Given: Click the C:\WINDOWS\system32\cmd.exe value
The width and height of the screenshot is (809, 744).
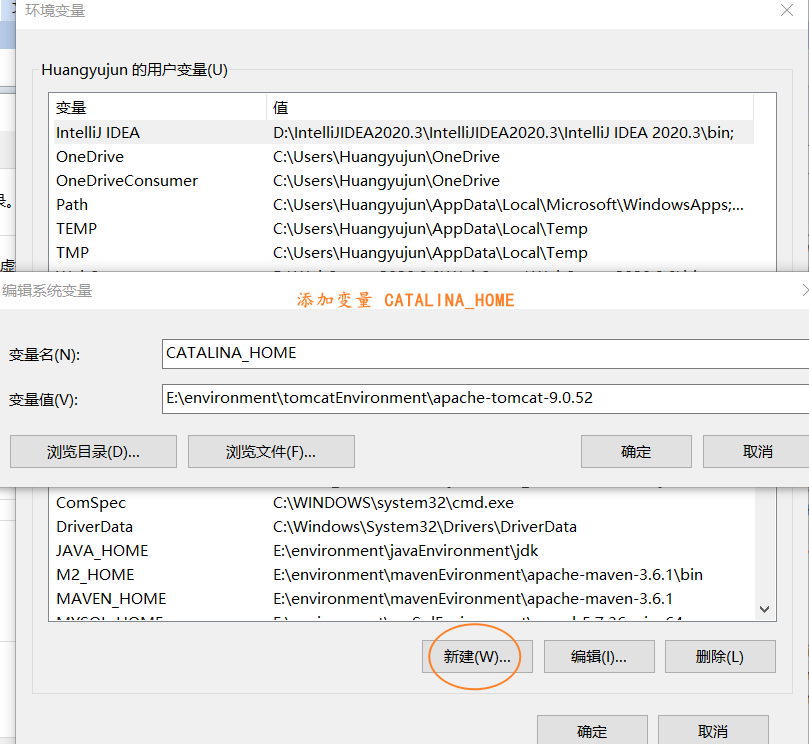Looking at the screenshot, I should 393,503.
